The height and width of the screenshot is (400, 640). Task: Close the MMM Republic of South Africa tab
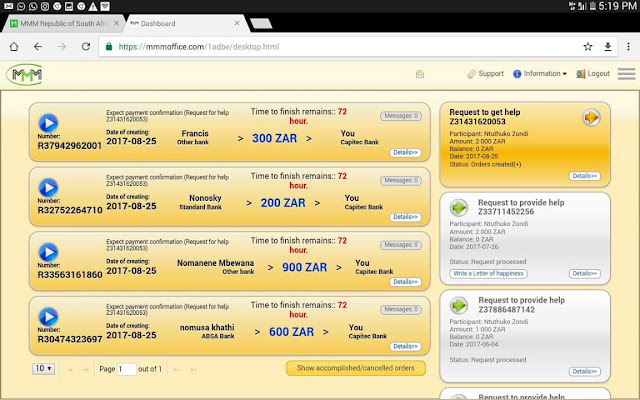point(116,23)
